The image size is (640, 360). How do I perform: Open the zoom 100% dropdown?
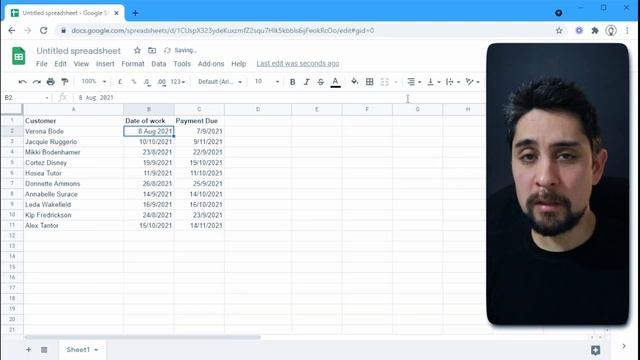[x=93, y=82]
